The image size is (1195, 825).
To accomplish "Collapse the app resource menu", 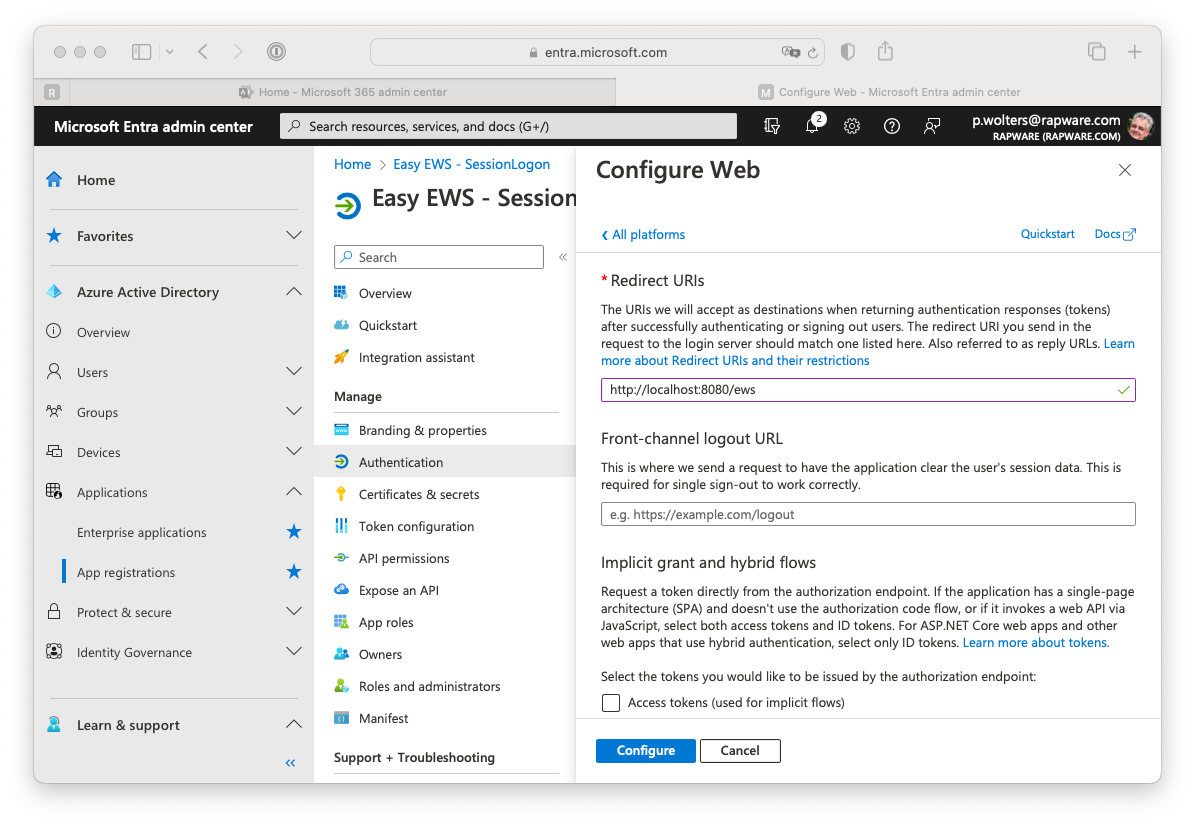I will point(562,257).
